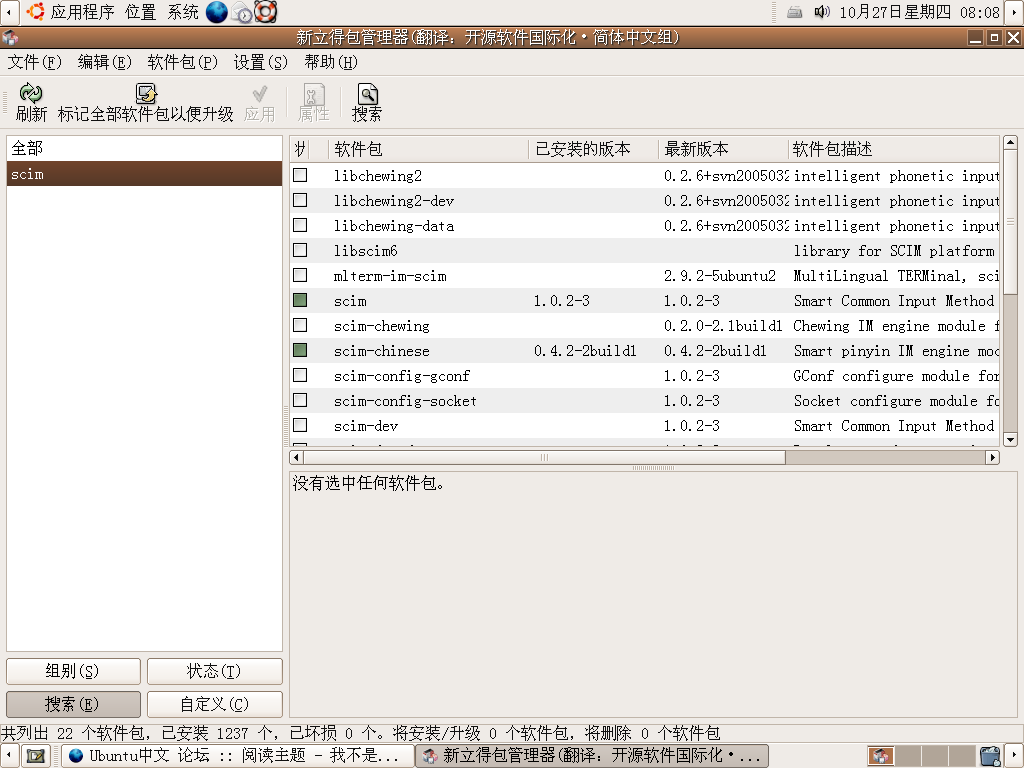Click the scim-config-gconf package name
This screenshot has height=768, width=1024.
click(402, 376)
